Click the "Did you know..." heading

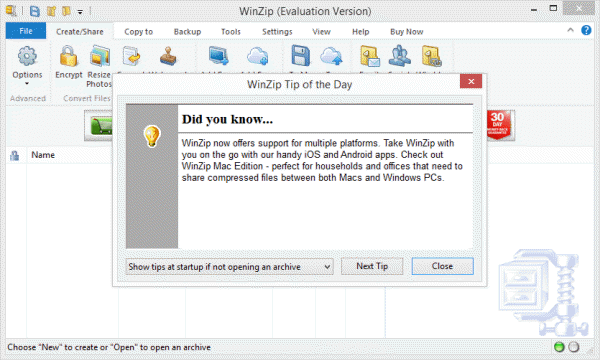tap(227, 119)
